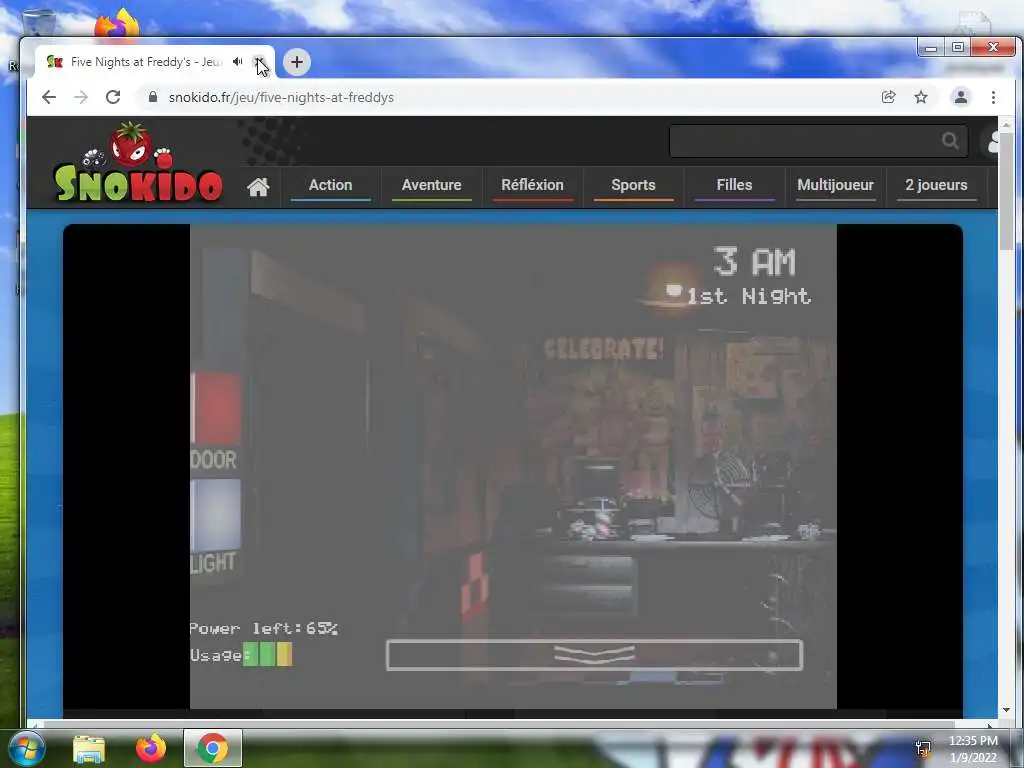Reload the snokido page

(x=113, y=97)
